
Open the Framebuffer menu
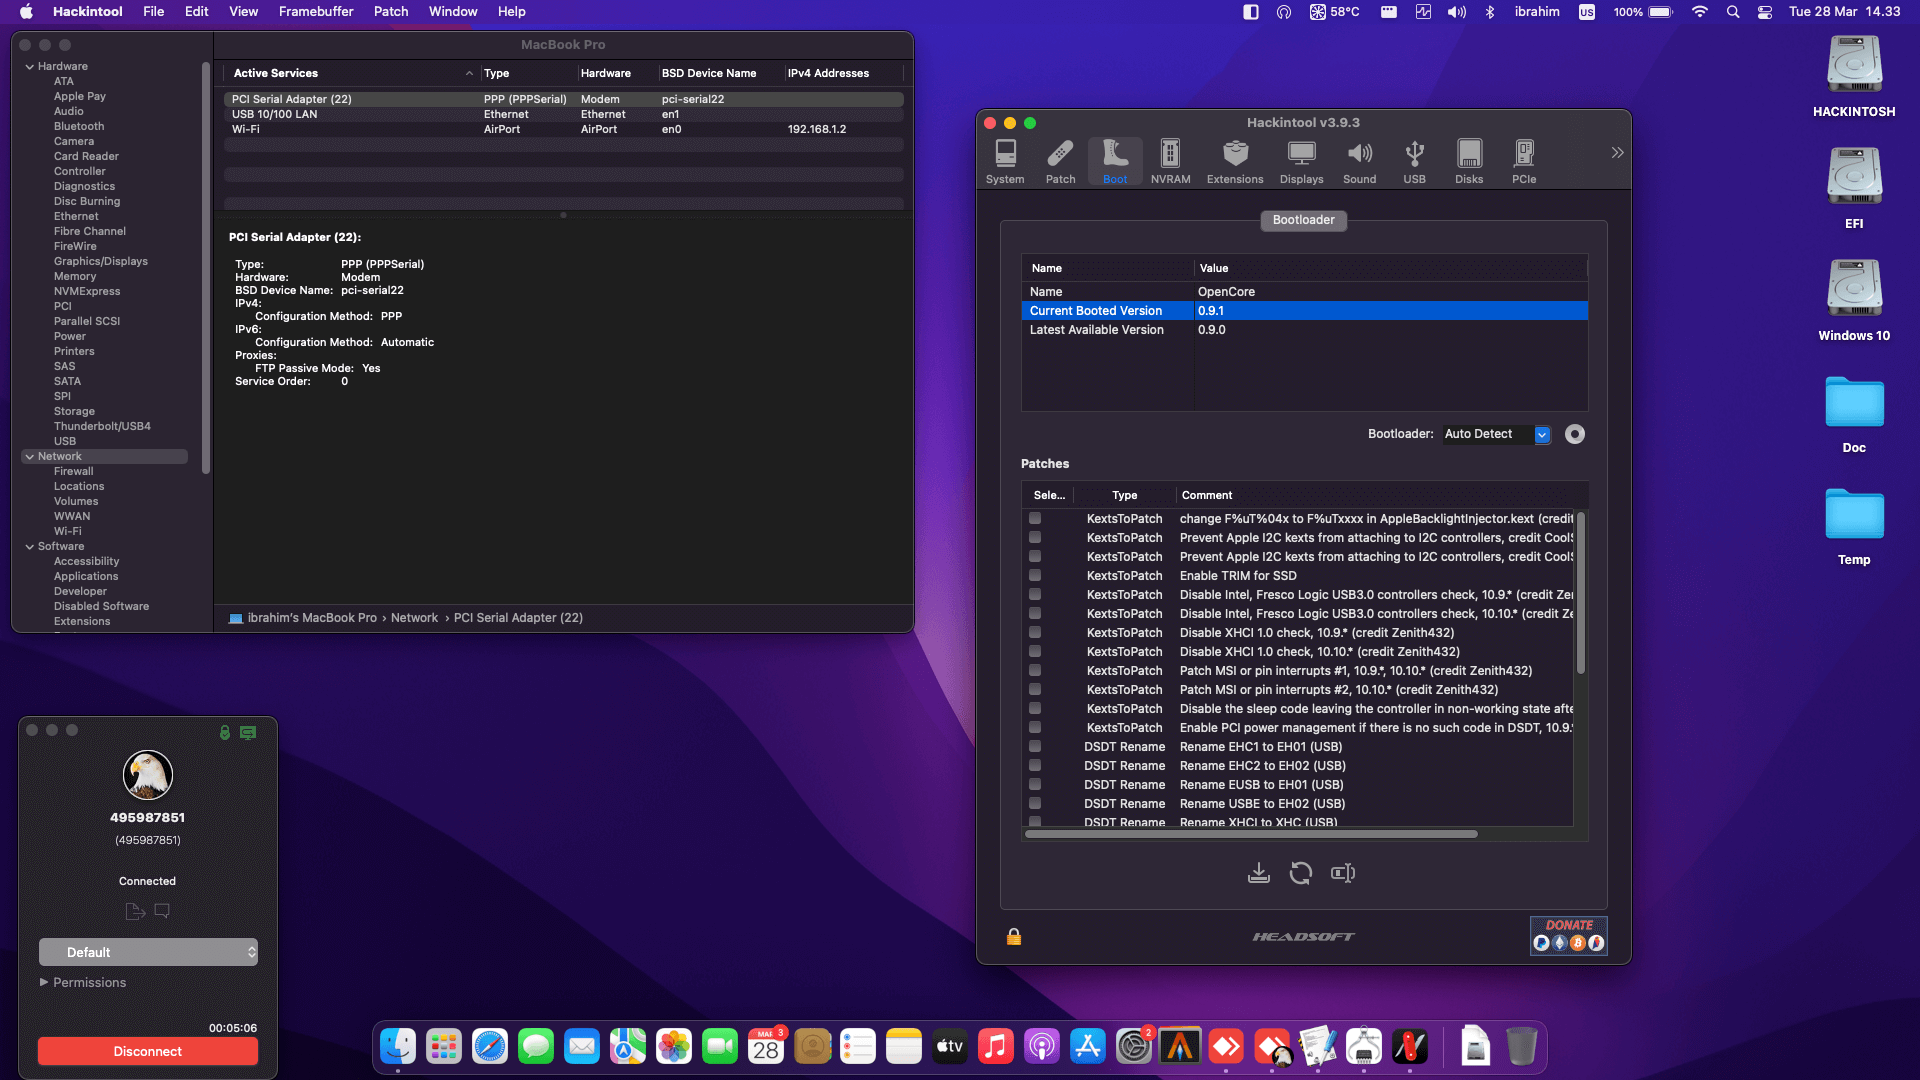(316, 12)
